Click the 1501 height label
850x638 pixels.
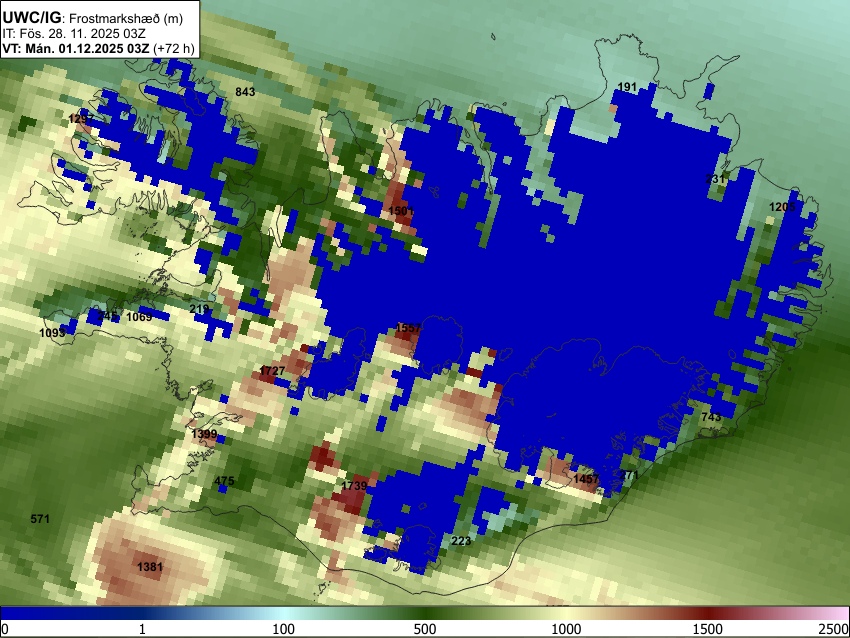[x=401, y=210]
